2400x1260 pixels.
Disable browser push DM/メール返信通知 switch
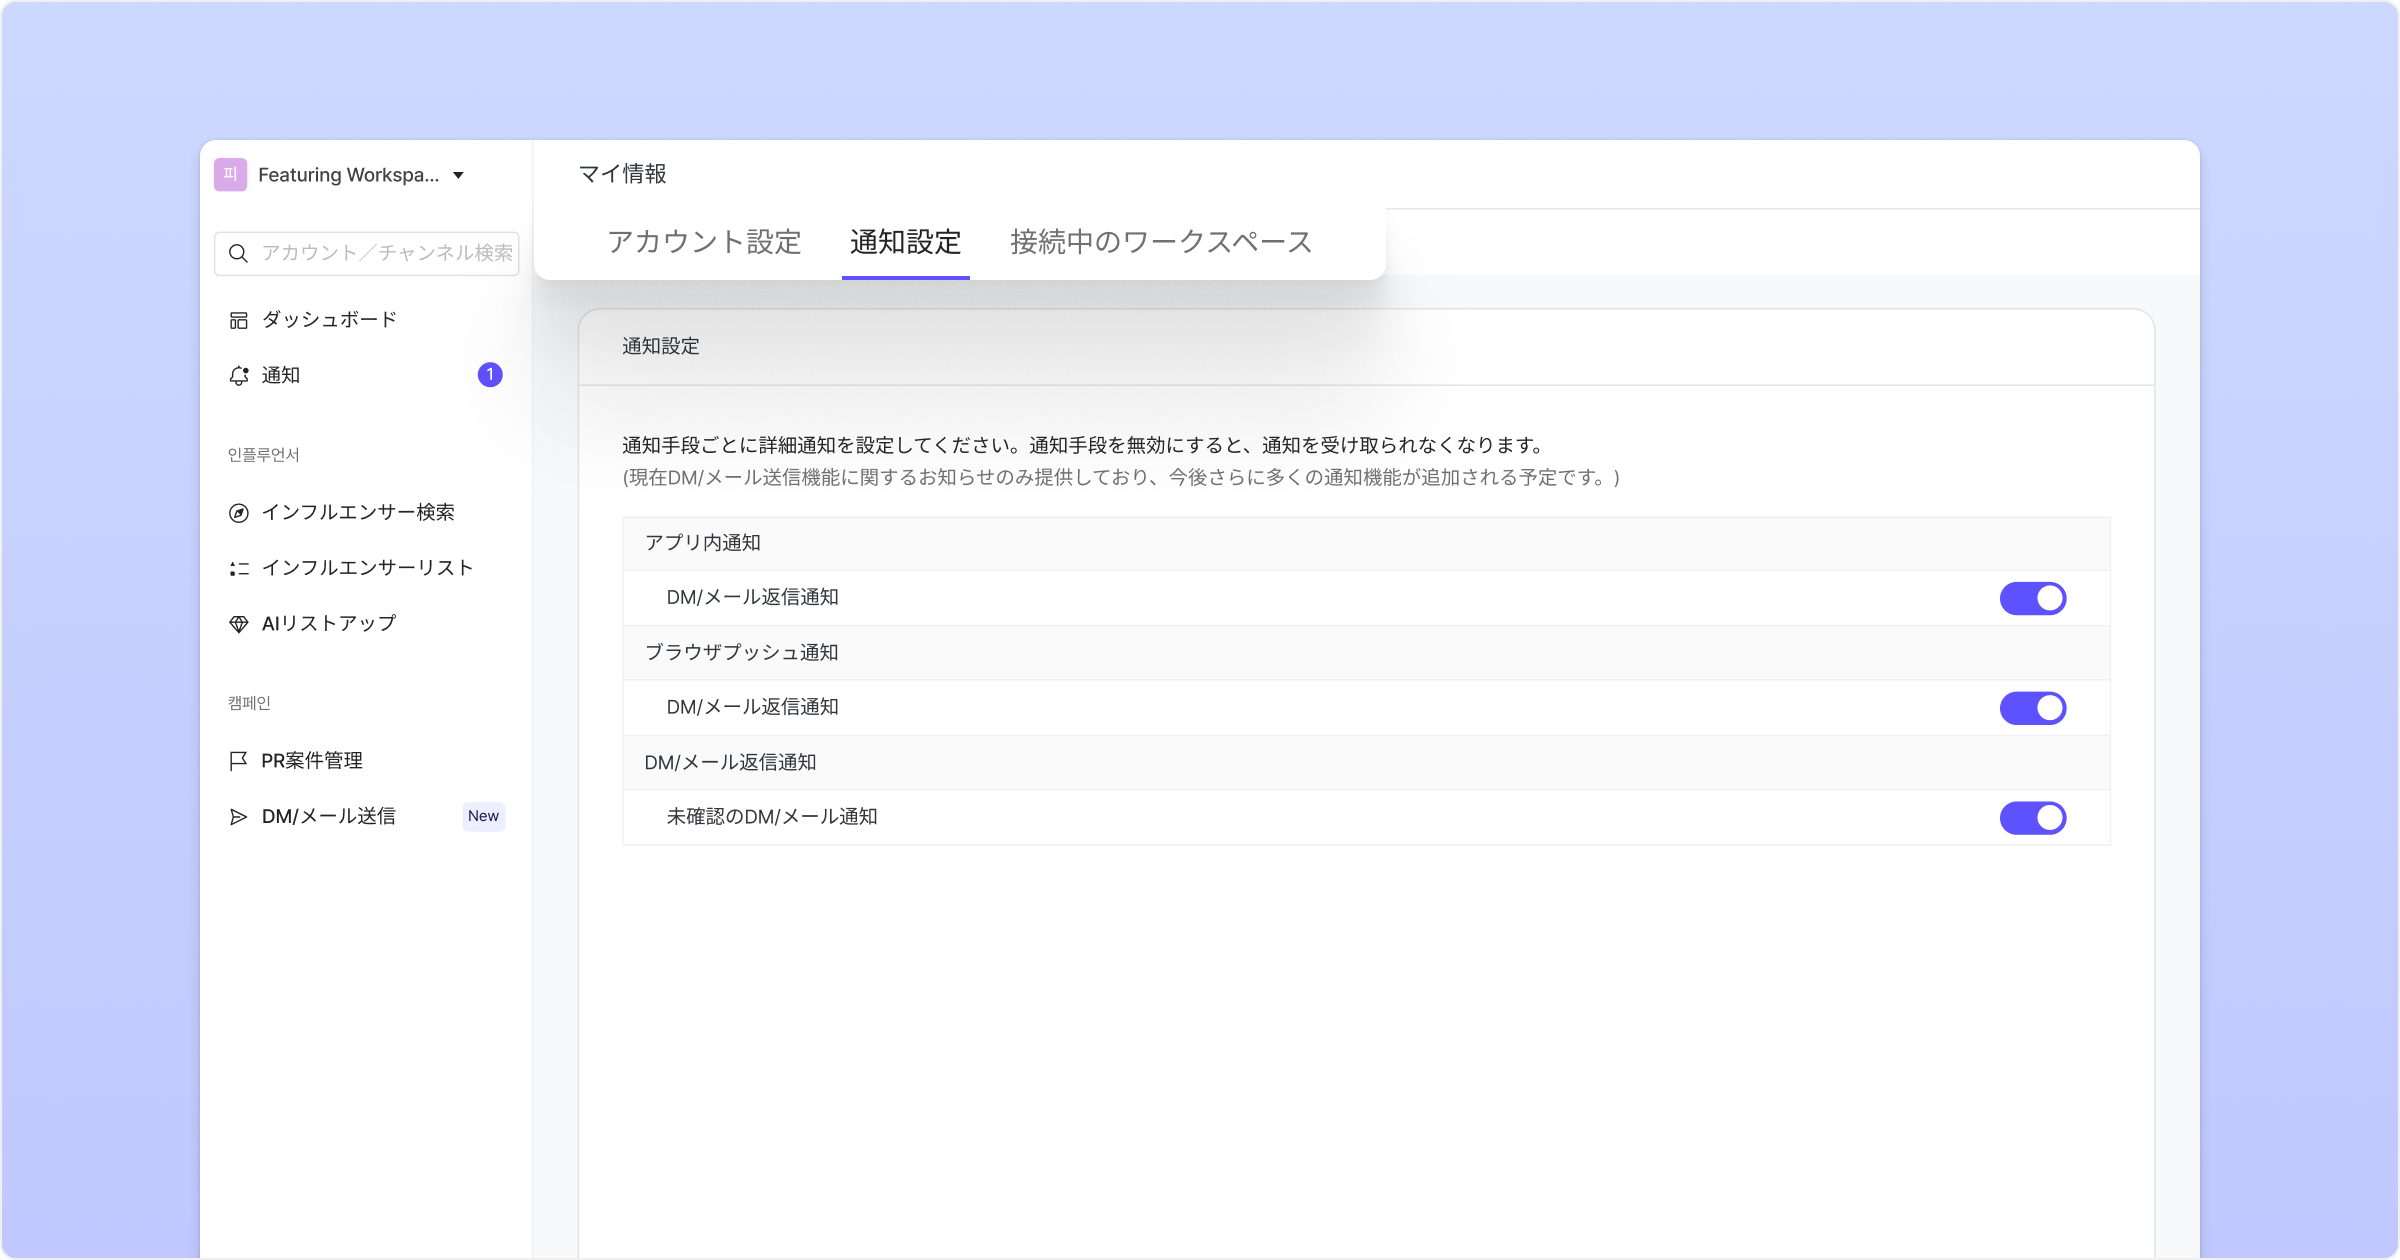point(2032,708)
